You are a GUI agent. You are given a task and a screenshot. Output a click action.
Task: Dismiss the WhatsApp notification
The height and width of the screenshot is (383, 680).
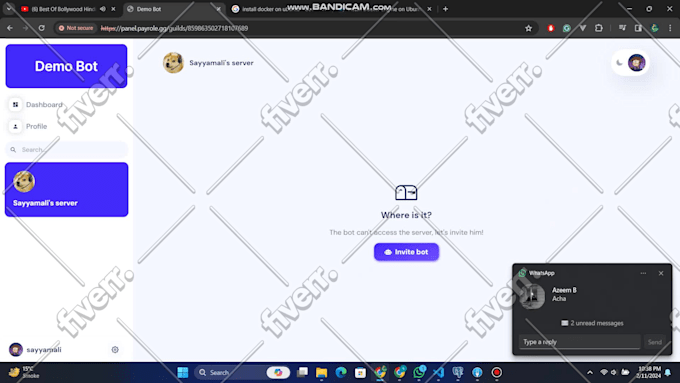[x=661, y=273]
